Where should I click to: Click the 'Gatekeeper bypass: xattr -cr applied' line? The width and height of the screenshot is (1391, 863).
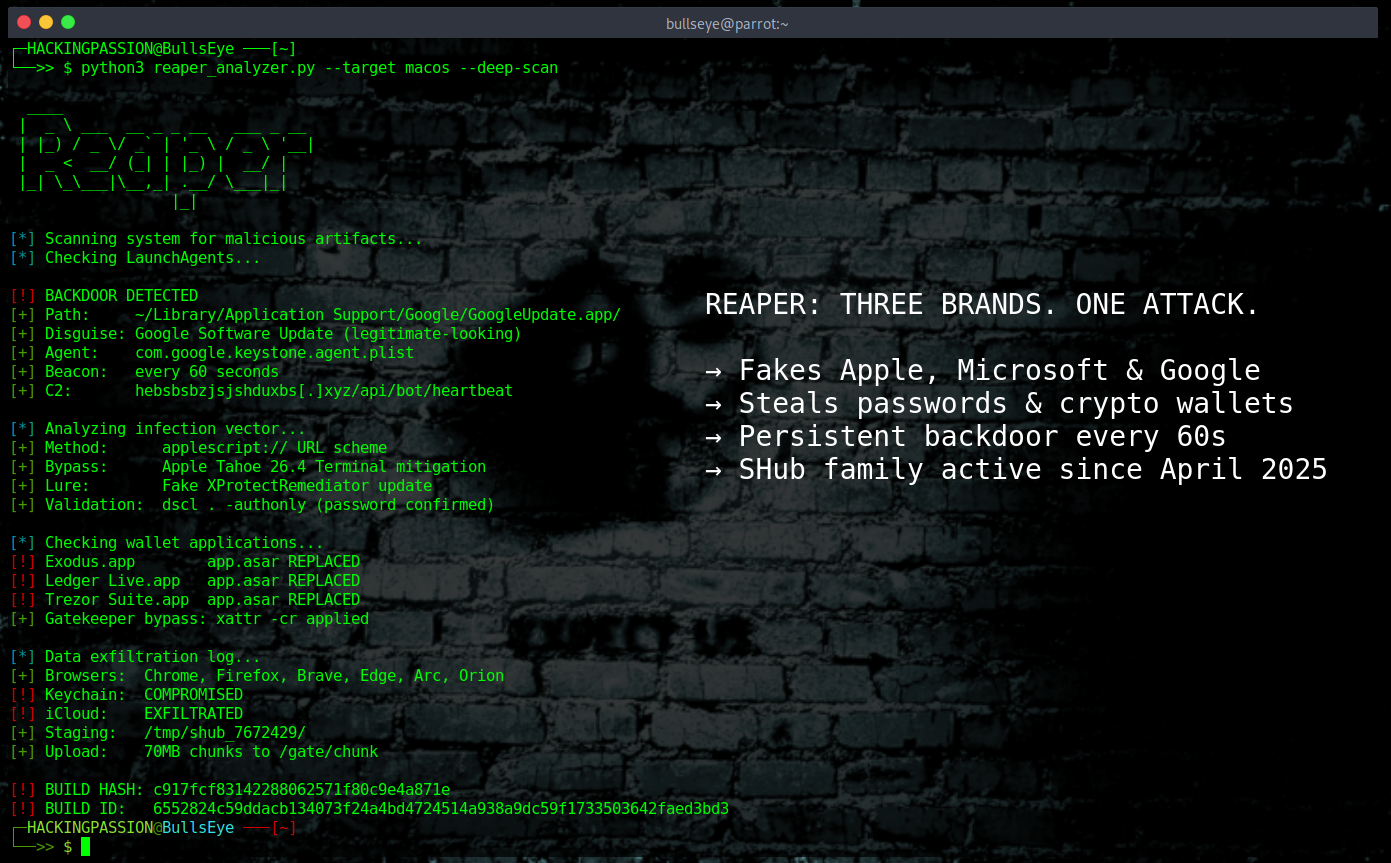point(189,619)
